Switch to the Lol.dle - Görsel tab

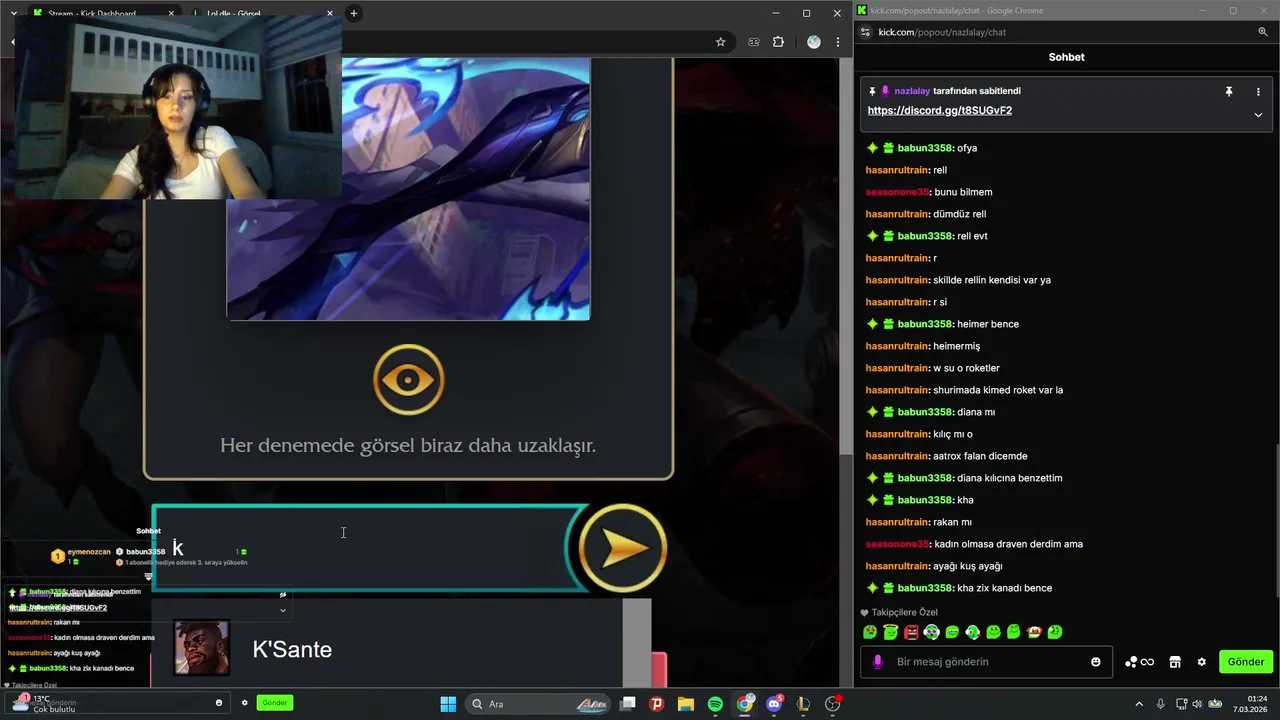point(262,14)
